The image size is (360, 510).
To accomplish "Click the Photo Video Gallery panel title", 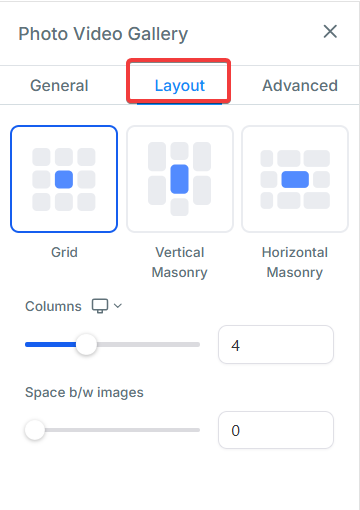I will 103,34.
